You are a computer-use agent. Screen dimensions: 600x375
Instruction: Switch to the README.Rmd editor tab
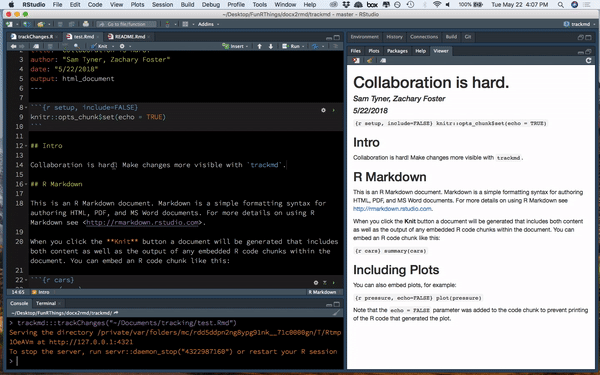128,37
